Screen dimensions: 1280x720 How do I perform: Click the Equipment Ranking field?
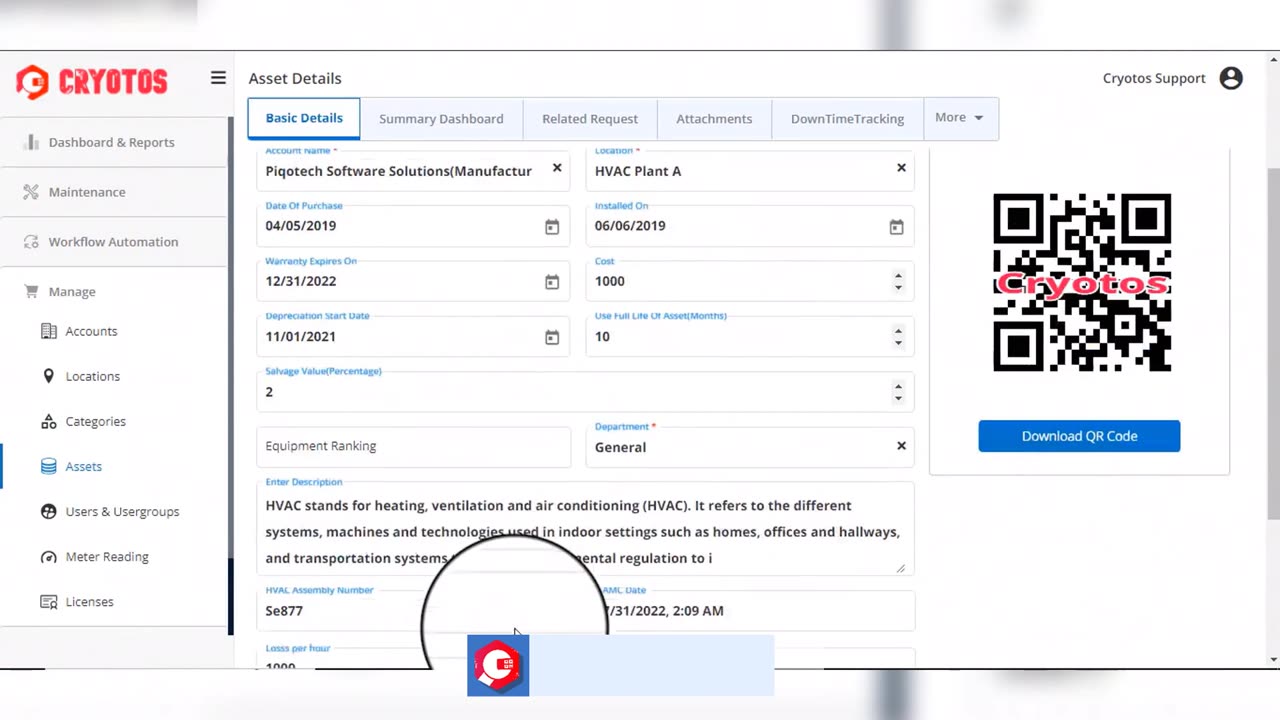413,446
